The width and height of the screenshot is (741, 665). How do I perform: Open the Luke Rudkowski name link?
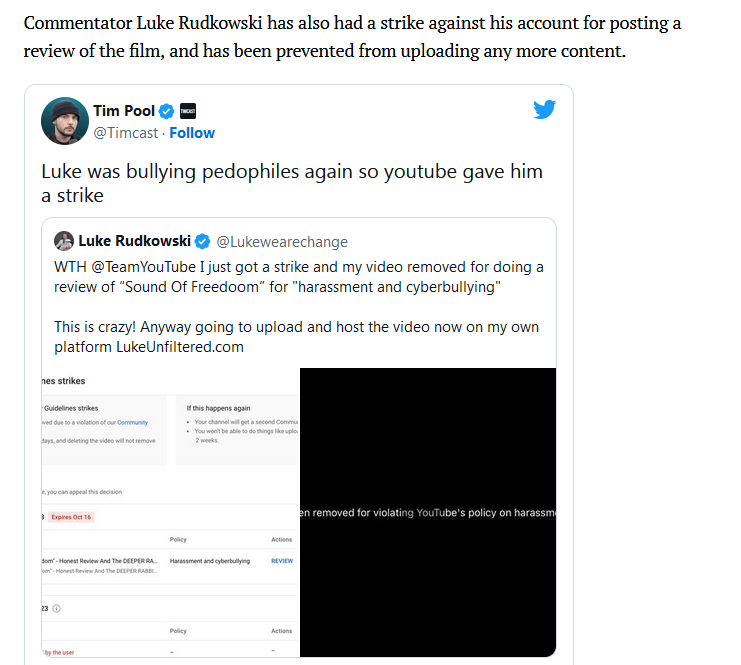(135, 241)
